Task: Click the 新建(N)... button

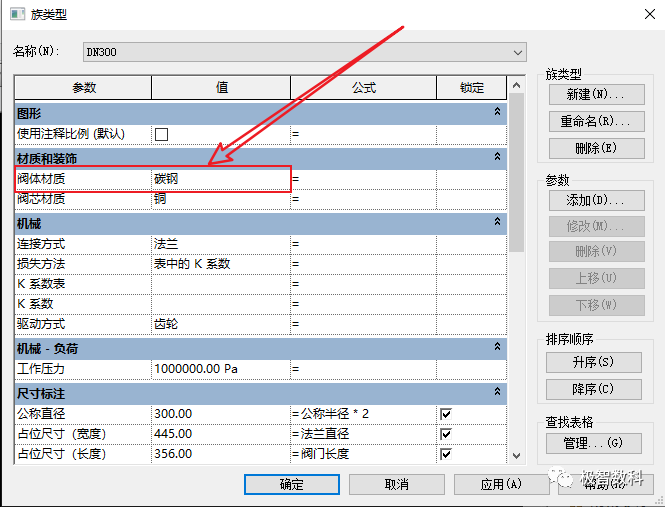Action: pyautogui.click(x=597, y=94)
